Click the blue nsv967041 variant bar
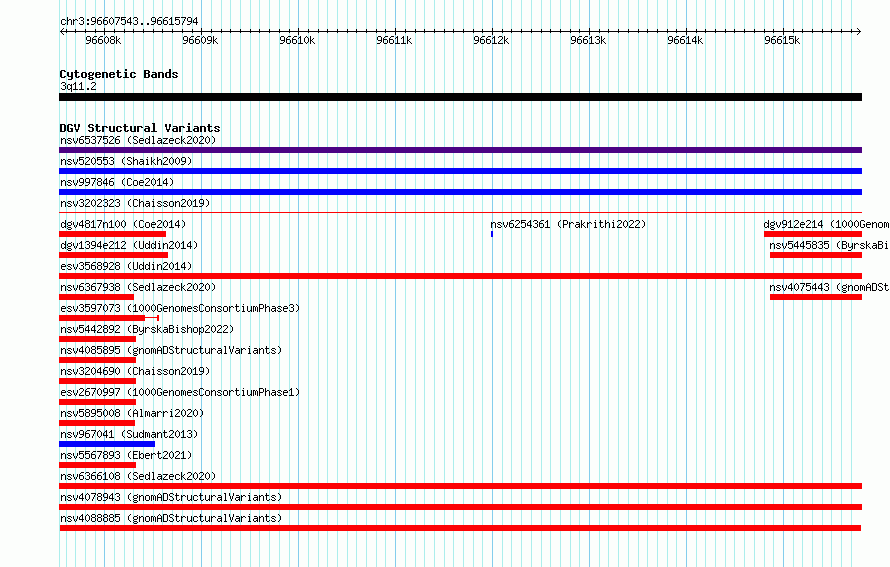The image size is (890, 567). (107, 444)
